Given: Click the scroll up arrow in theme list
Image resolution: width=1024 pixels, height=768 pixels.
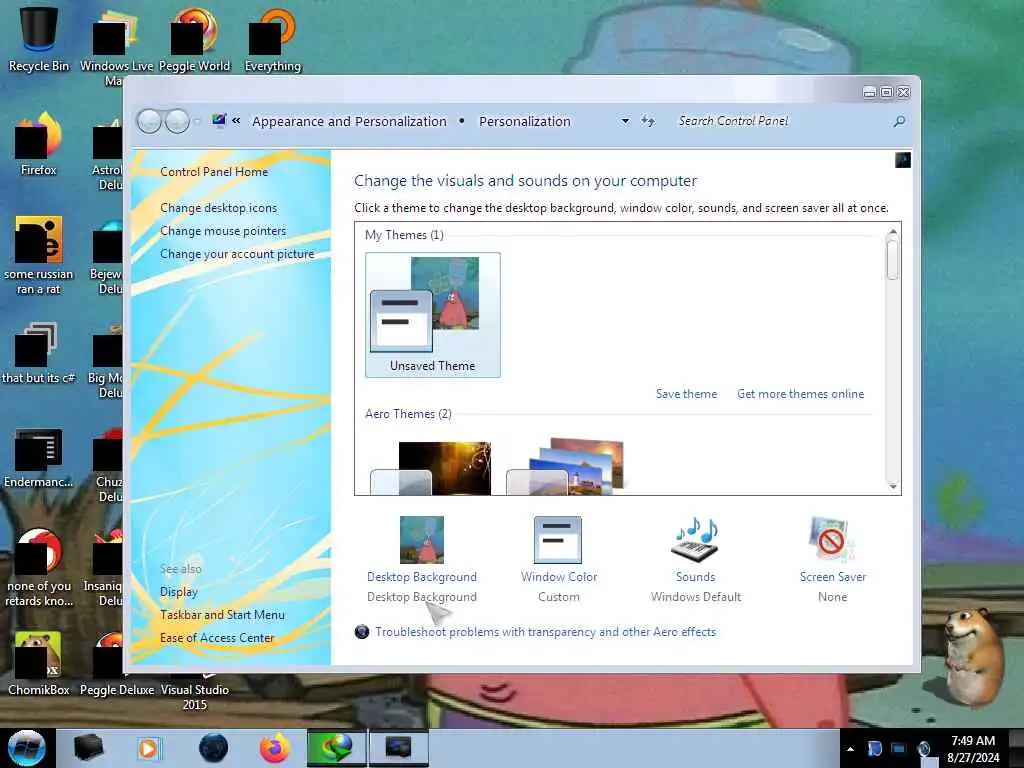Looking at the screenshot, I should tap(893, 232).
